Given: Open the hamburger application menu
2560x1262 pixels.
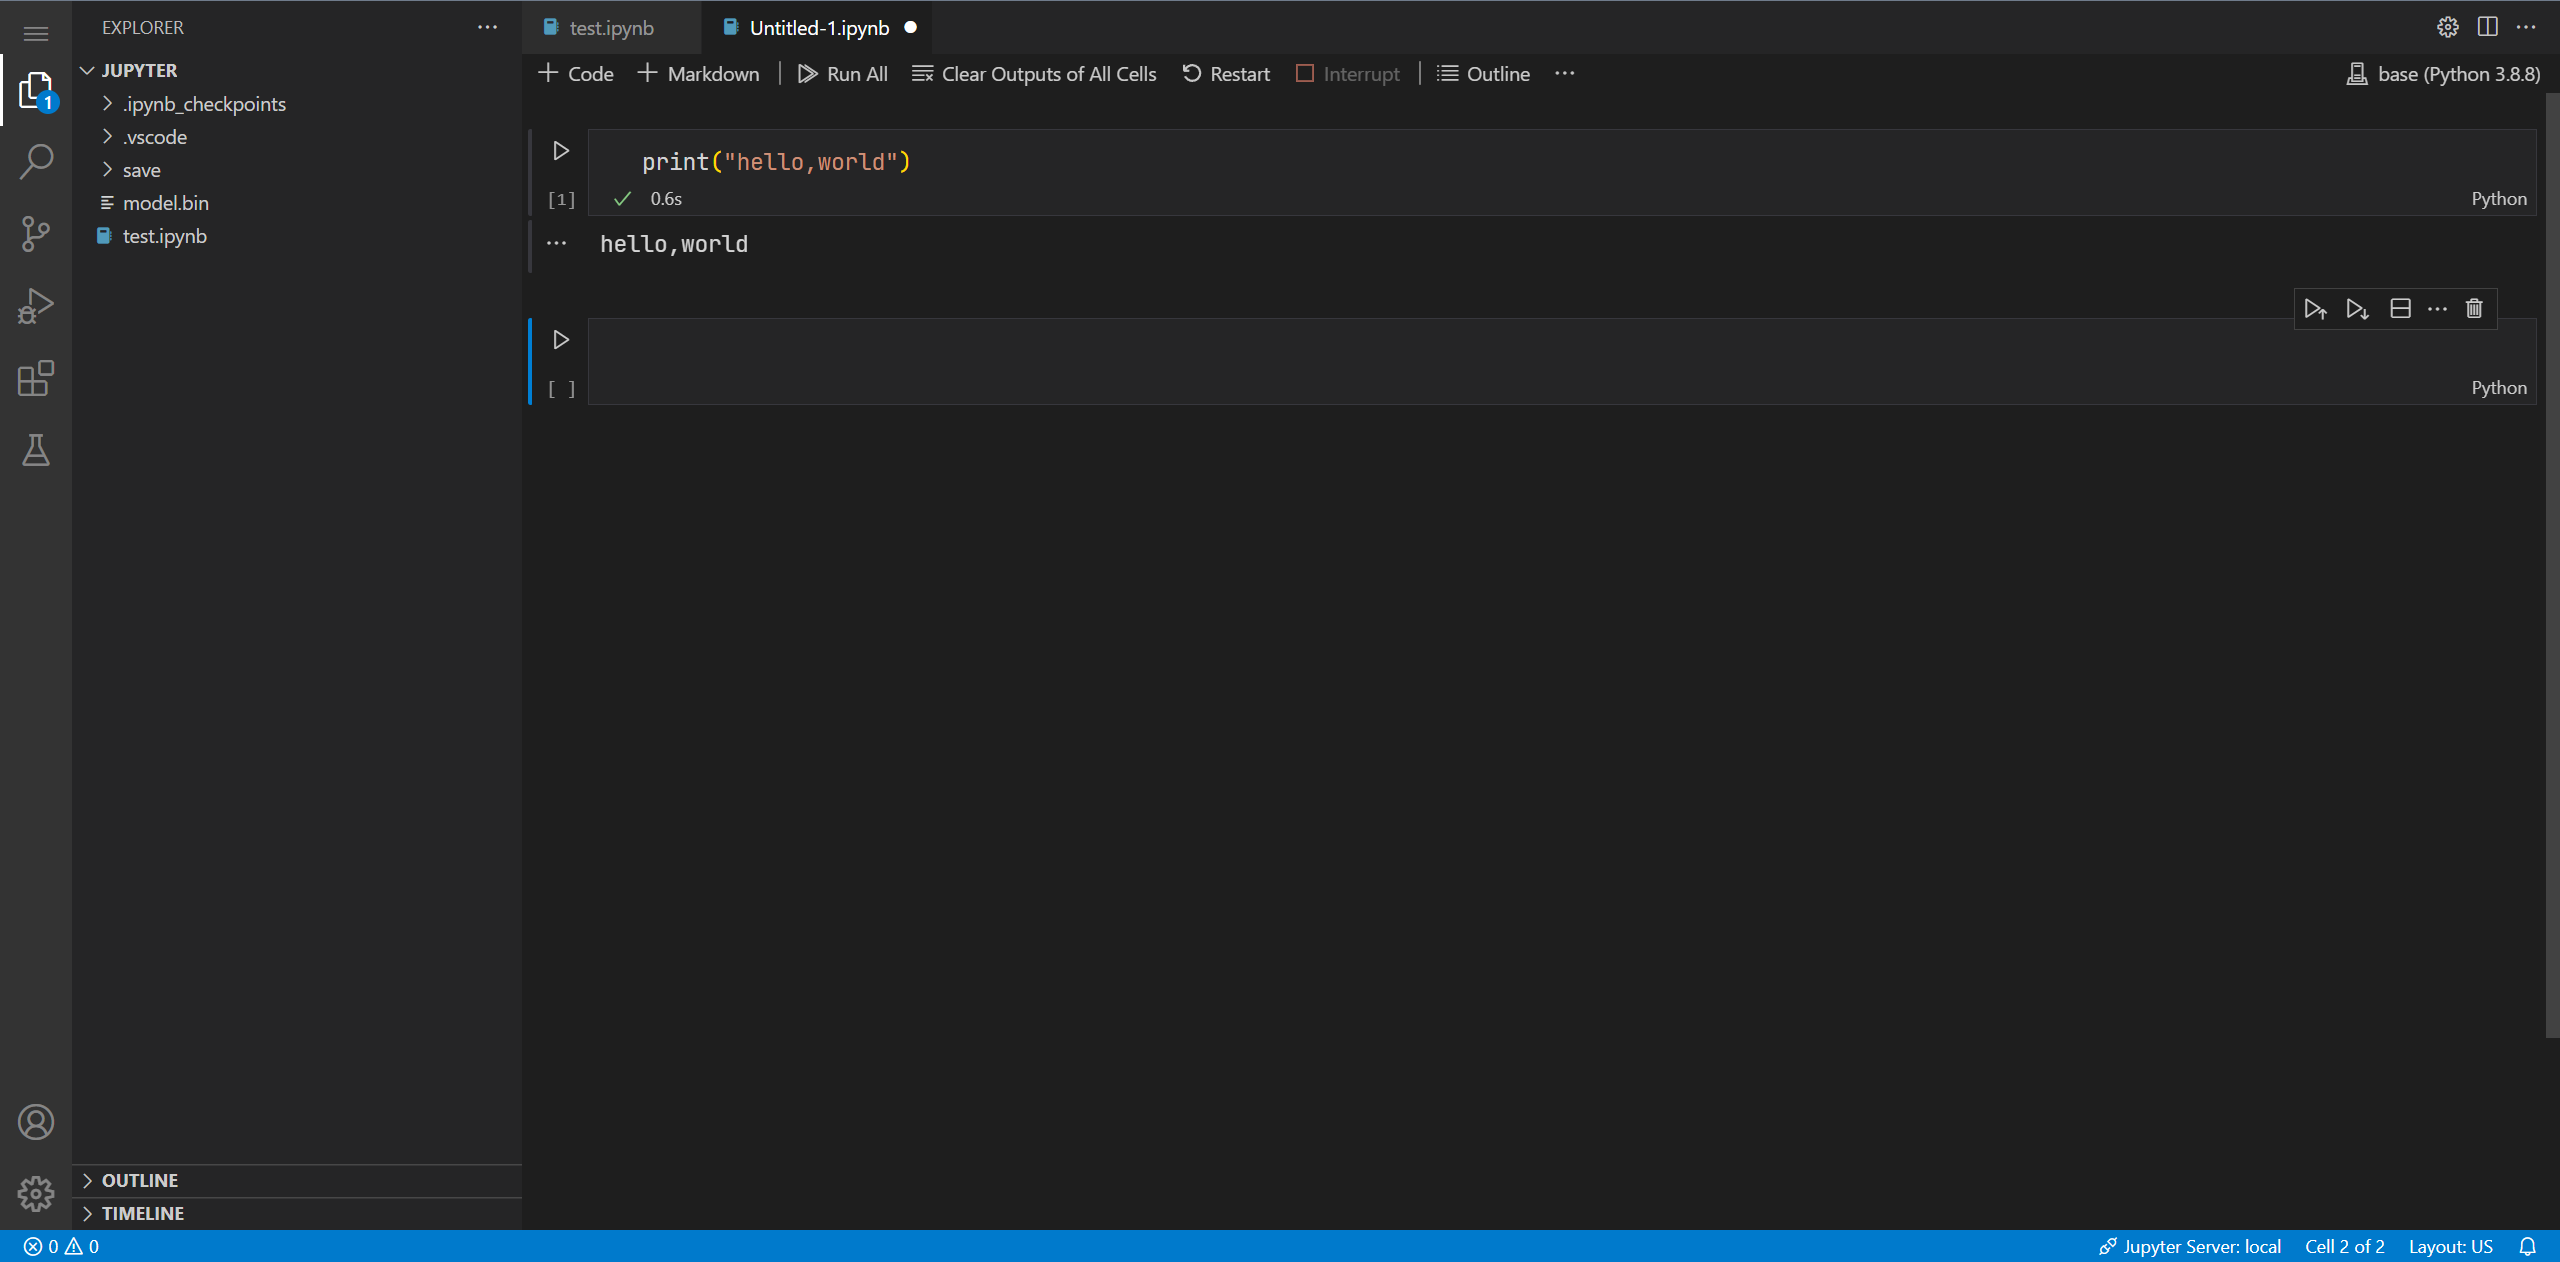Looking at the screenshot, I should point(36,34).
